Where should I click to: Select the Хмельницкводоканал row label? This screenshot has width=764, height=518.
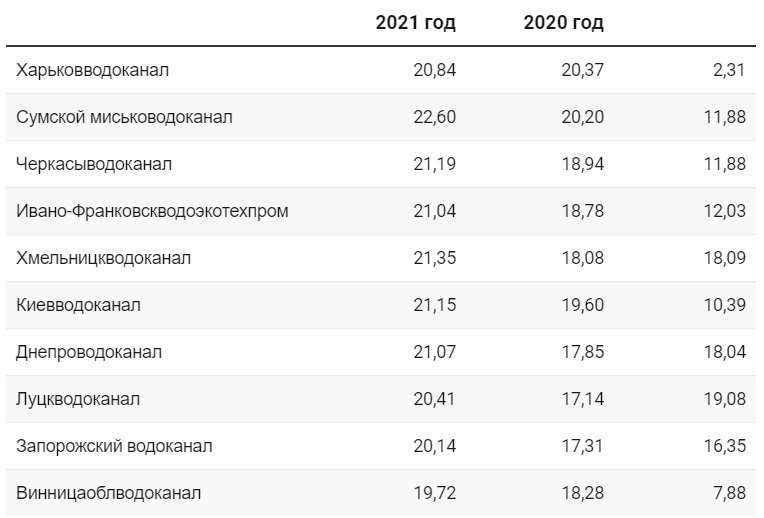pyautogui.click(x=103, y=258)
